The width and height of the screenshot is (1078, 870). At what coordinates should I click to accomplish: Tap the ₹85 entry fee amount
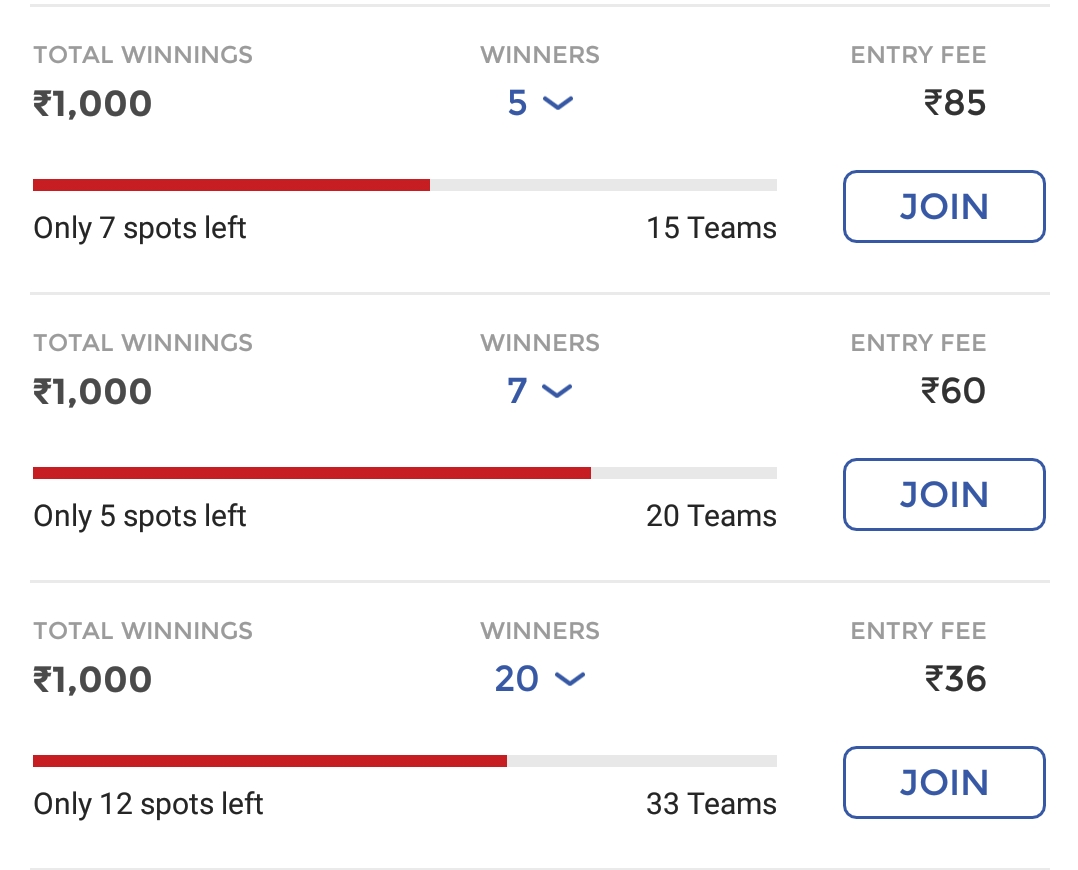[955, 103]
